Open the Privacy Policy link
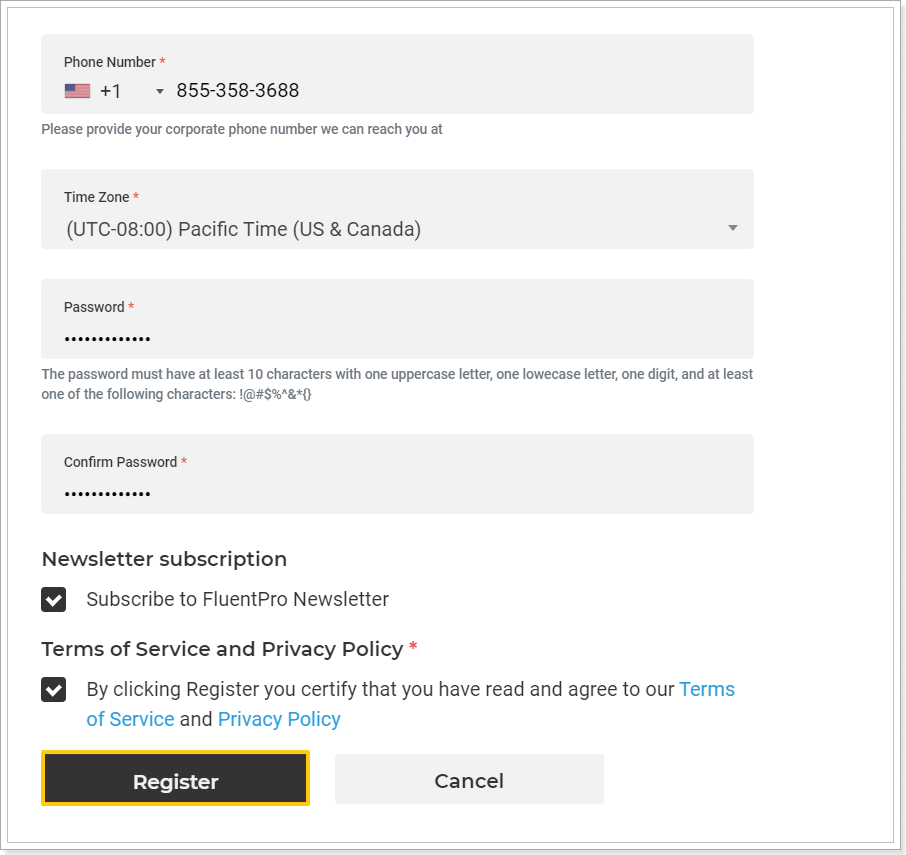 tap(279, 719)
